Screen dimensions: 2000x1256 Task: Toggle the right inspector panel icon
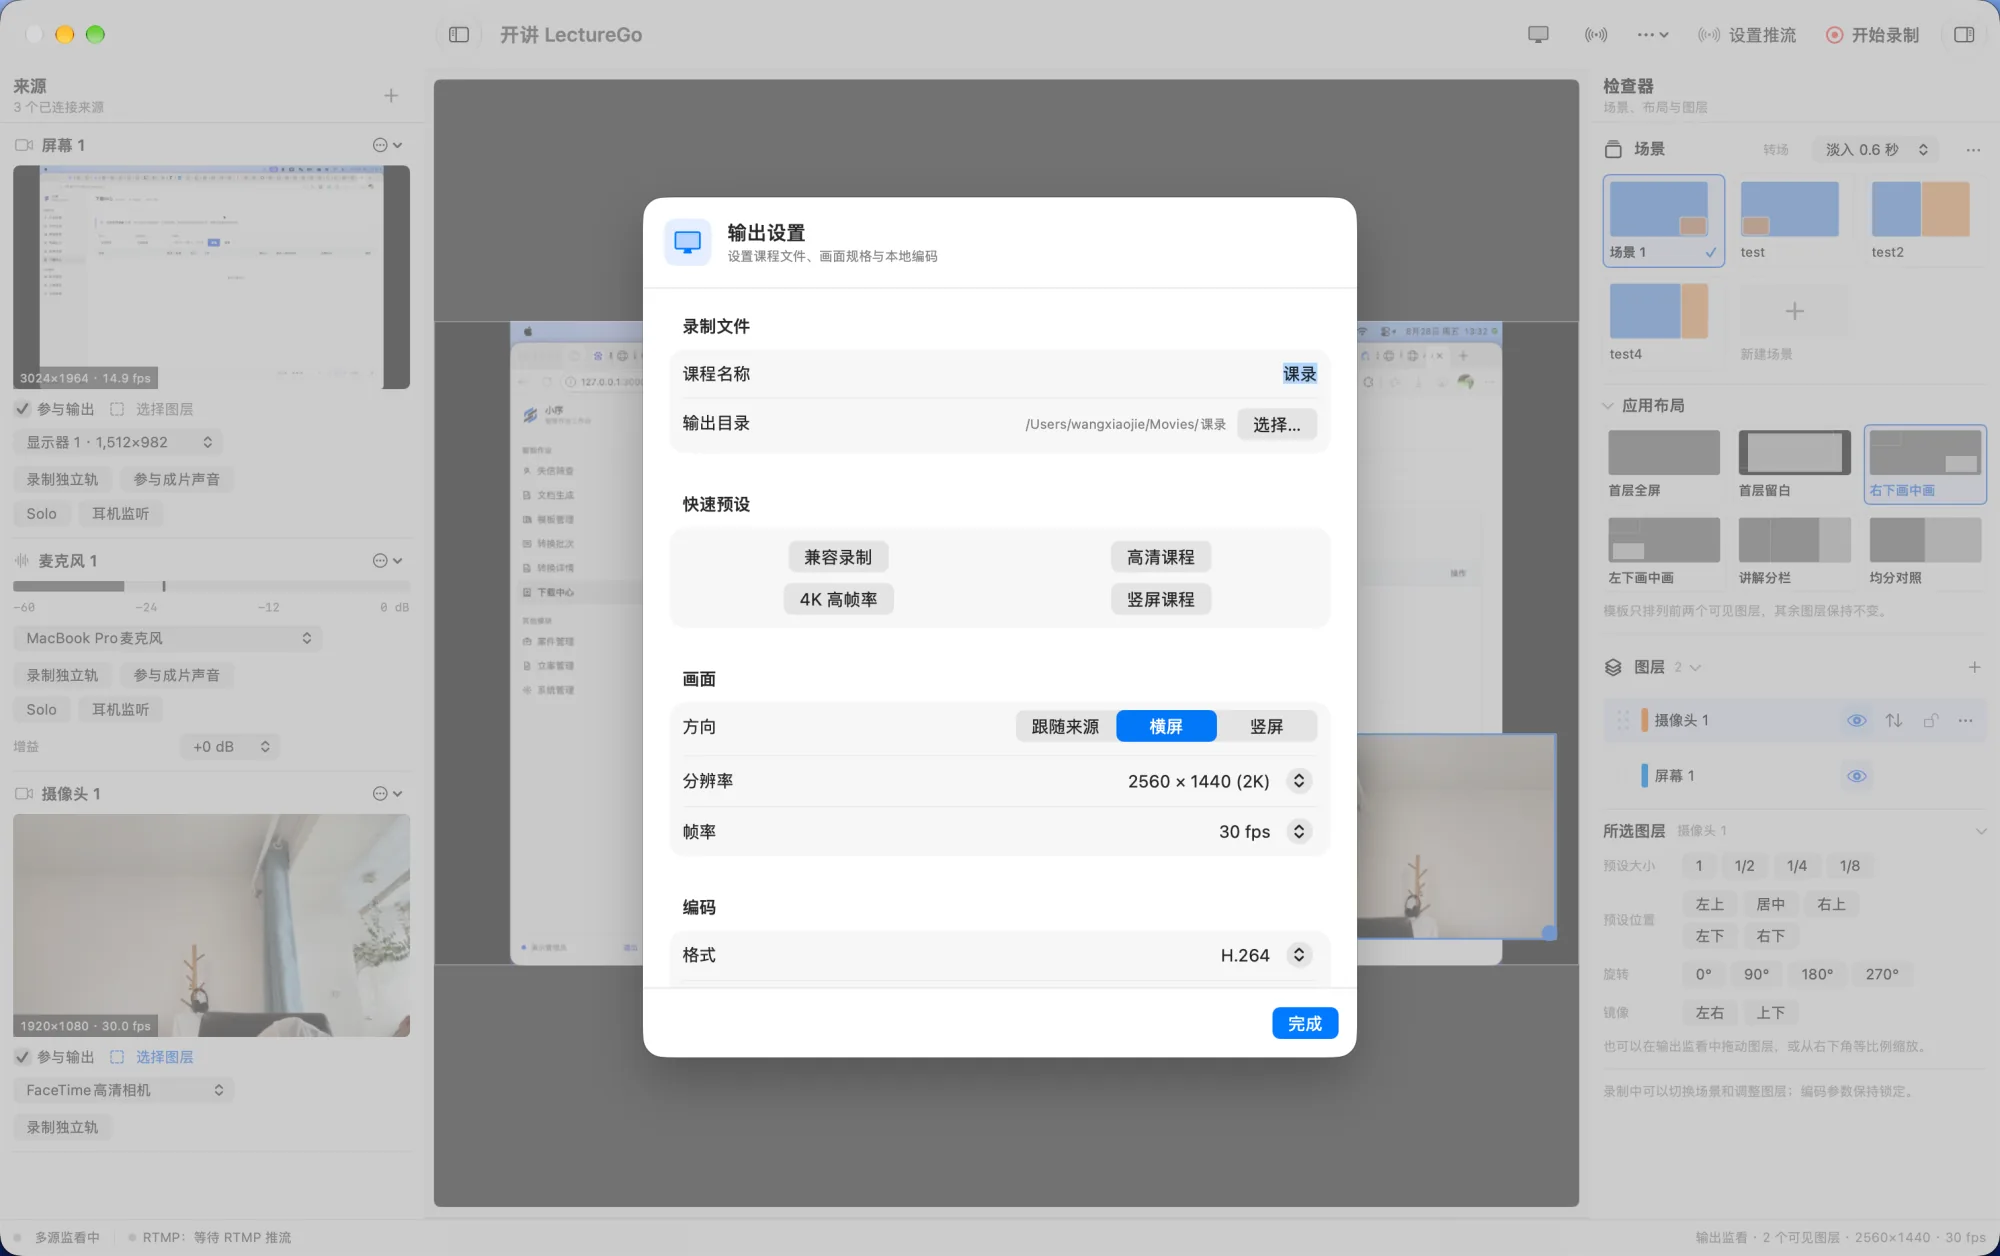tap(1964, 35)
